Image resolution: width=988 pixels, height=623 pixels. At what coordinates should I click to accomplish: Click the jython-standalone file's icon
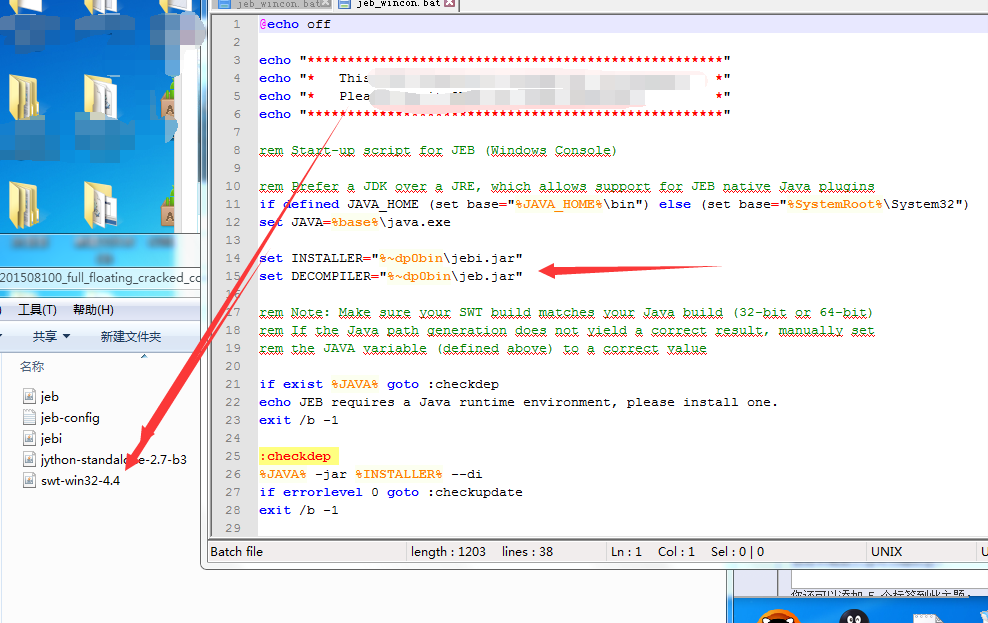coord(29,459)
